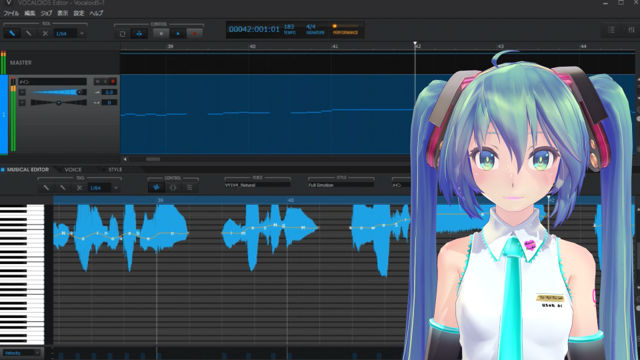Click the first audio waveform near measure 39
The image size is (640, 360).
[121, 237]
